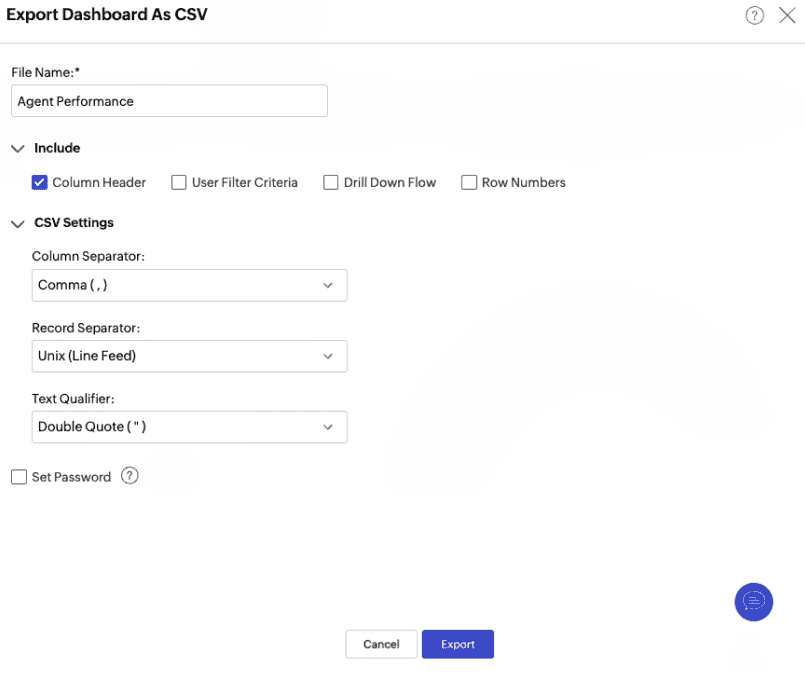
Task: Focus the File Name input field
Action: pyautogui.click(x=169, y=101)
